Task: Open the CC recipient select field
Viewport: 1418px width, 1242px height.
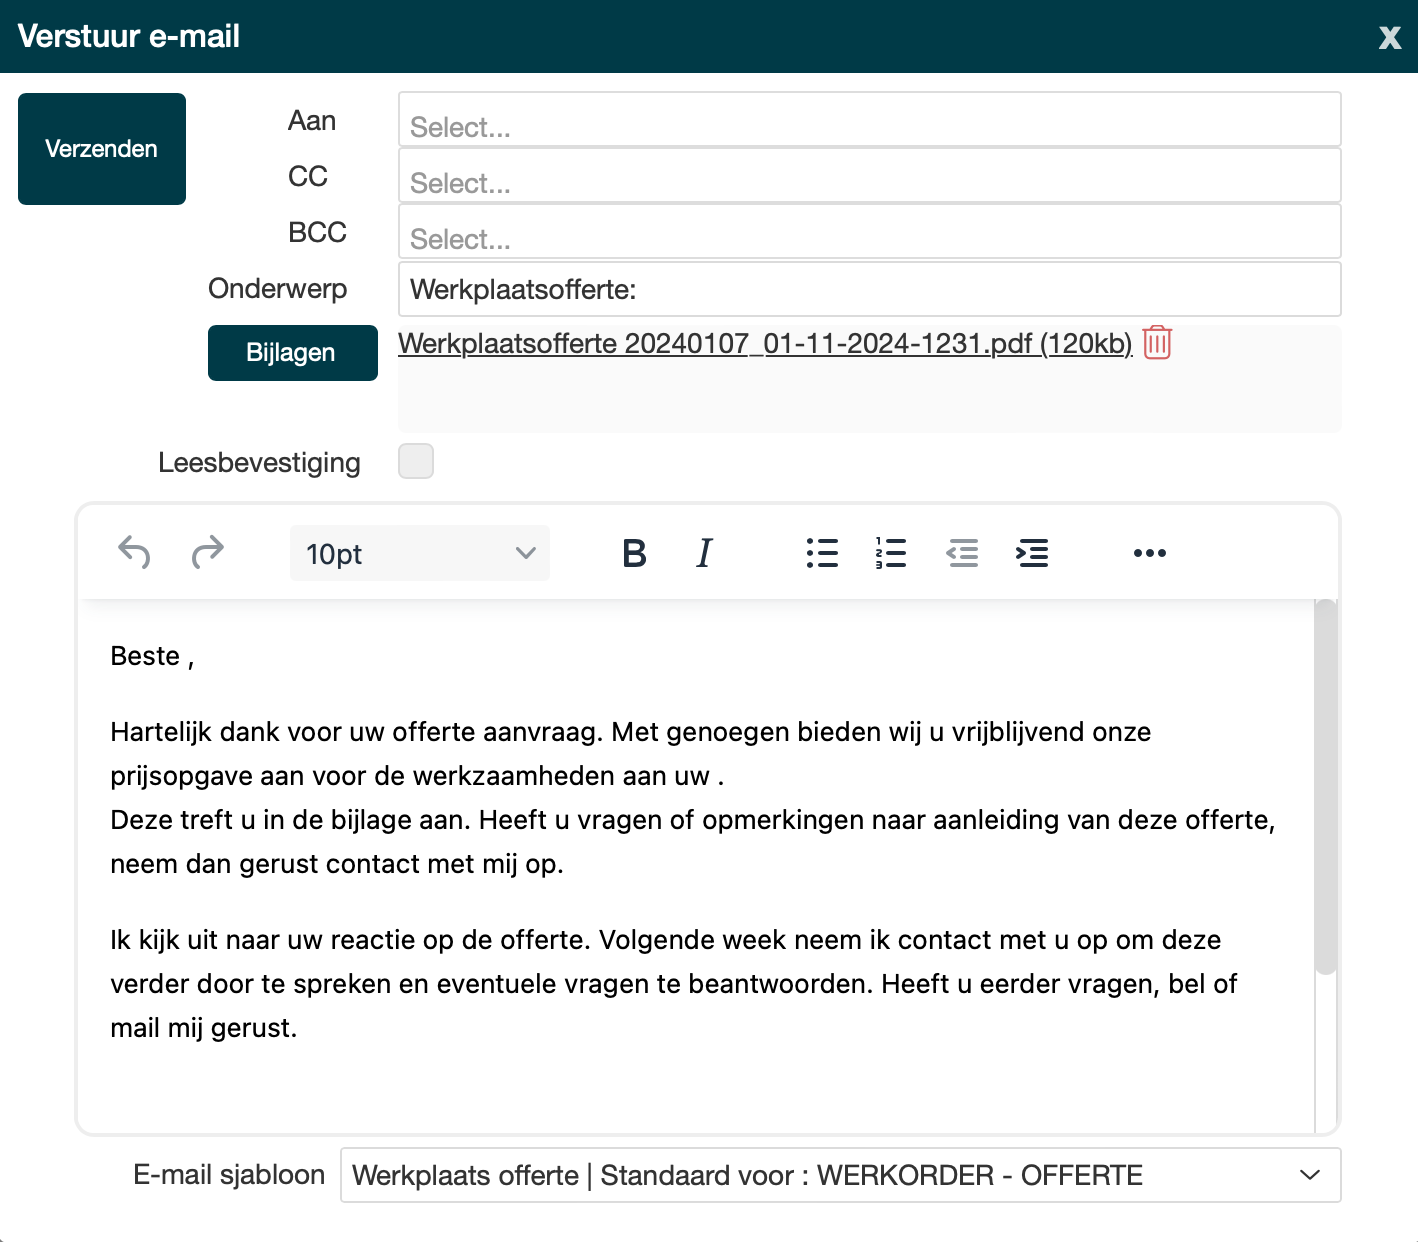Action: (869, 176)
